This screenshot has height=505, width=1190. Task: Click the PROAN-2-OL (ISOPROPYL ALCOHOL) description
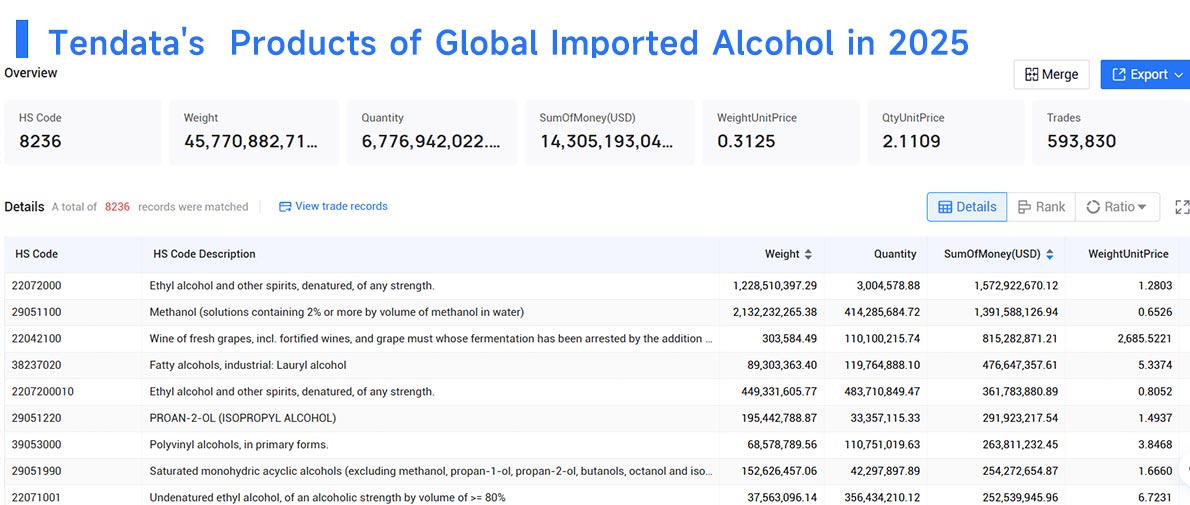(x=243, y=418)
